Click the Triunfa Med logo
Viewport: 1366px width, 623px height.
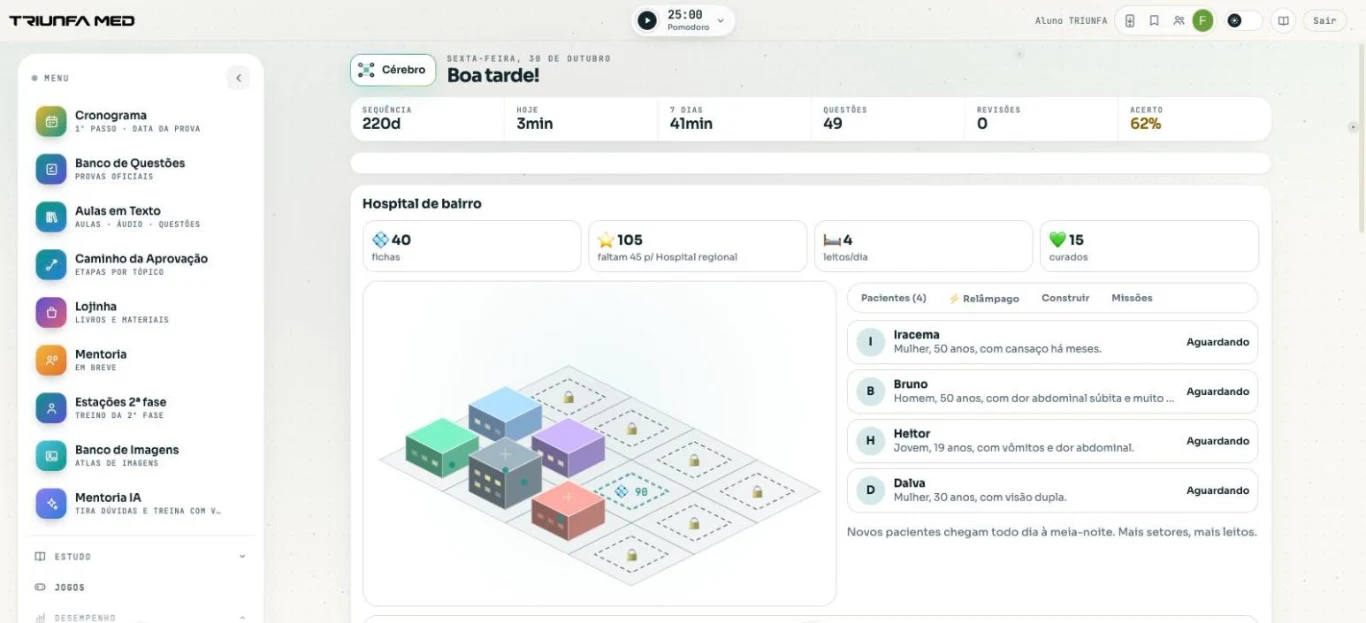pyautogui.click(x=72, y=20)
